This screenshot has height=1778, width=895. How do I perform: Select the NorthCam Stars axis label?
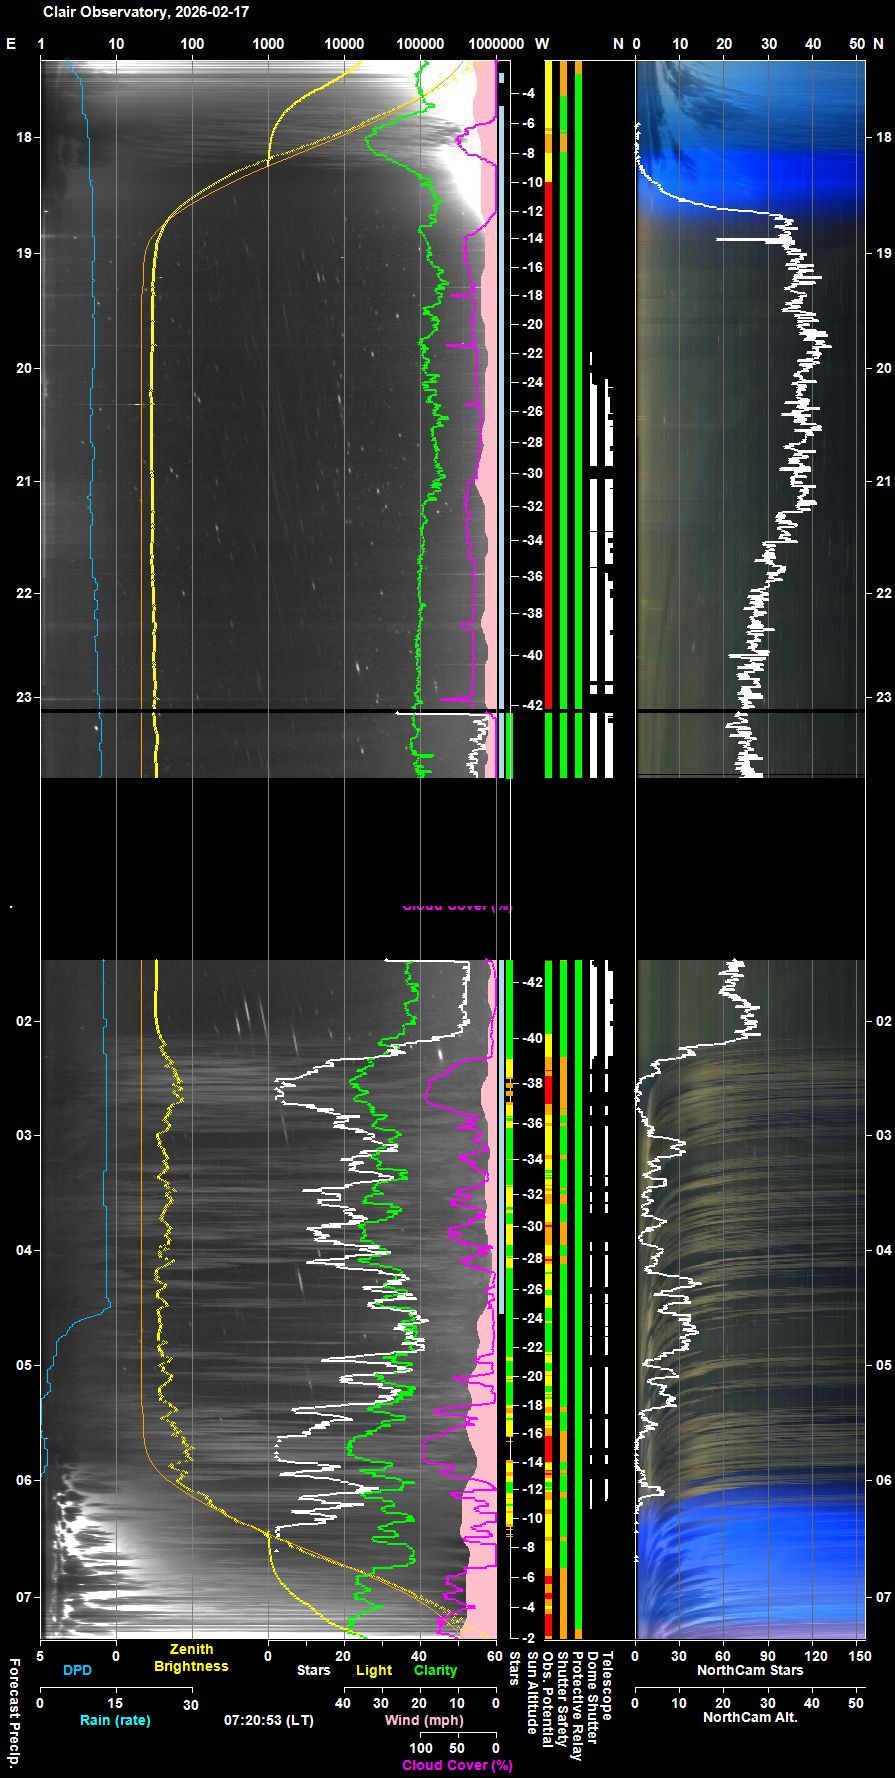point(750,1670)
